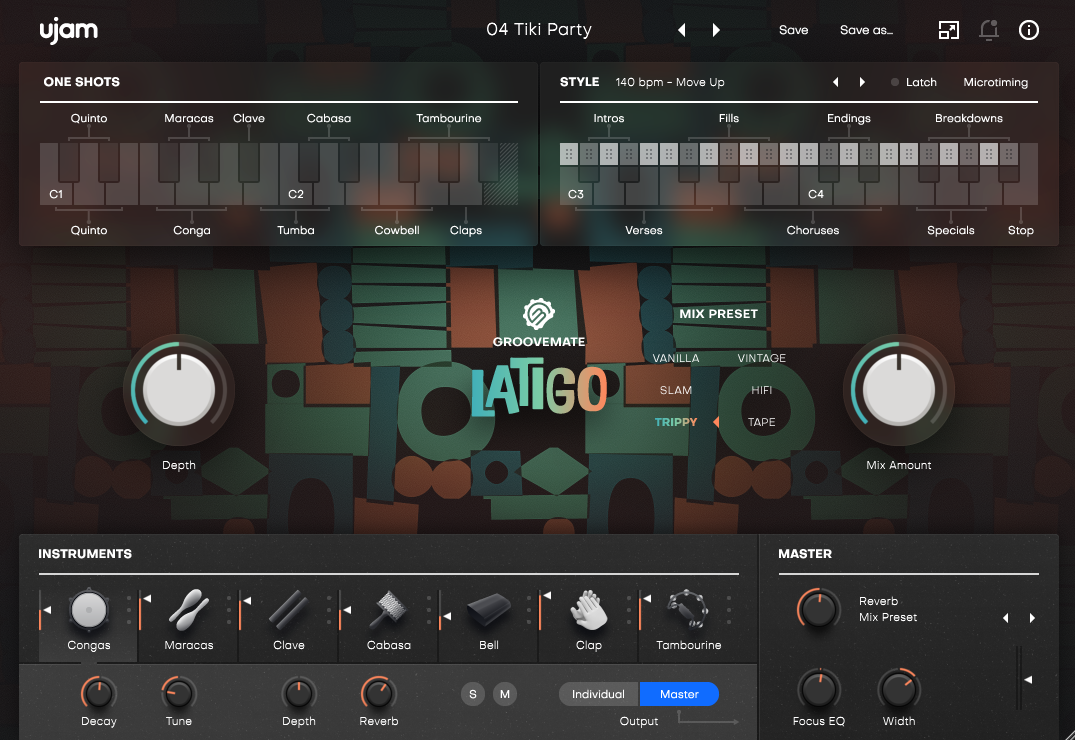
Task: Toggle the Latch option
Action: pos(914,82)
